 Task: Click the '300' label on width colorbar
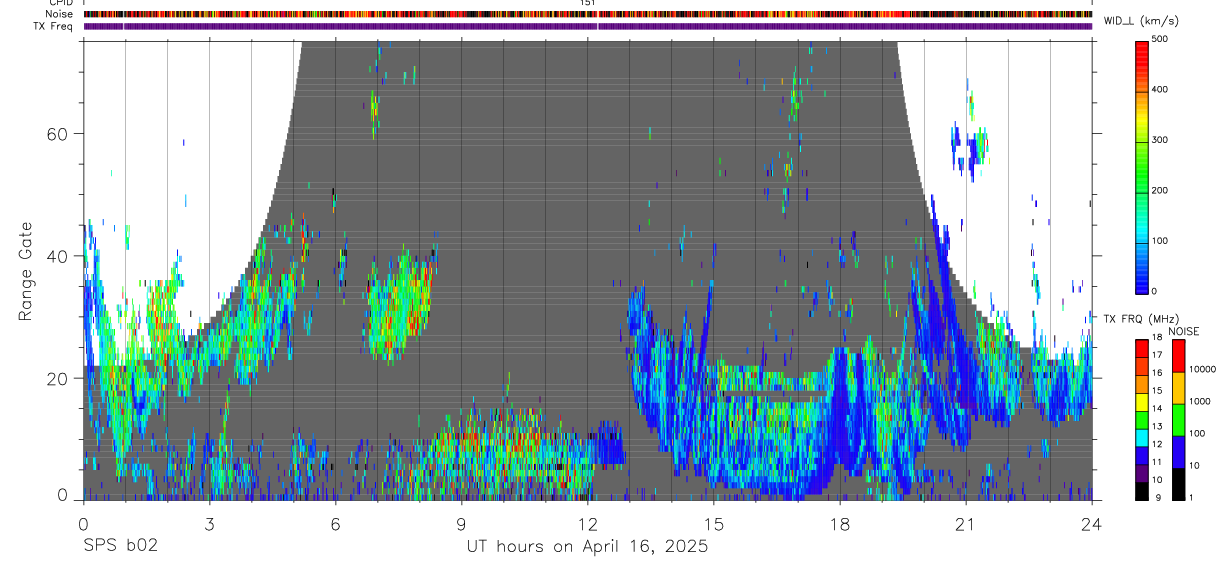click(1160, 140)
